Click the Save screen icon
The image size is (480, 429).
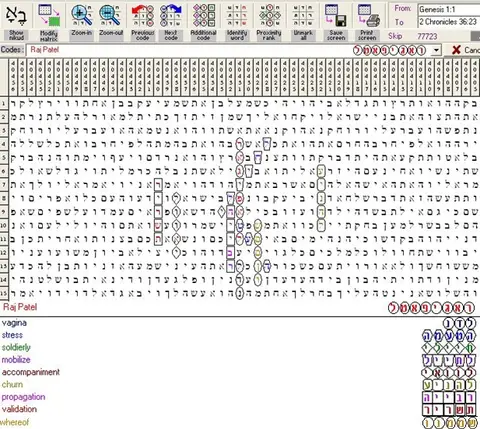coord(336,16)
